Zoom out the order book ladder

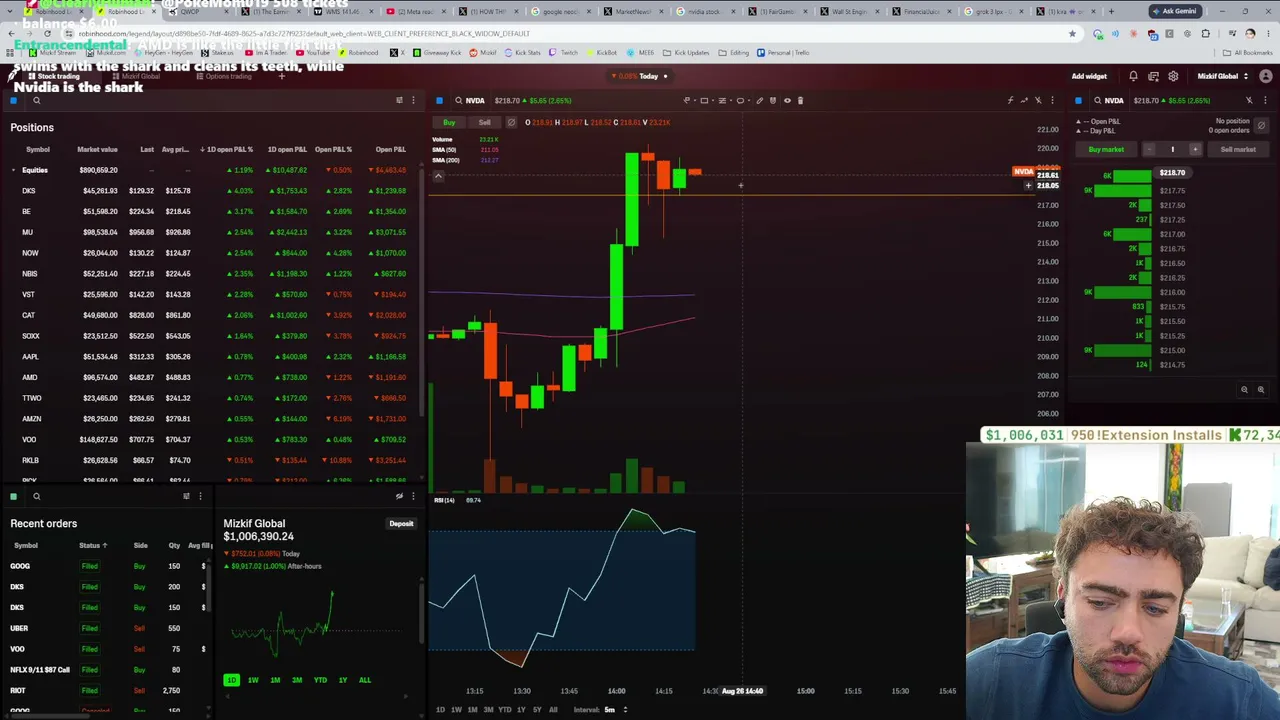(1244, 390)
